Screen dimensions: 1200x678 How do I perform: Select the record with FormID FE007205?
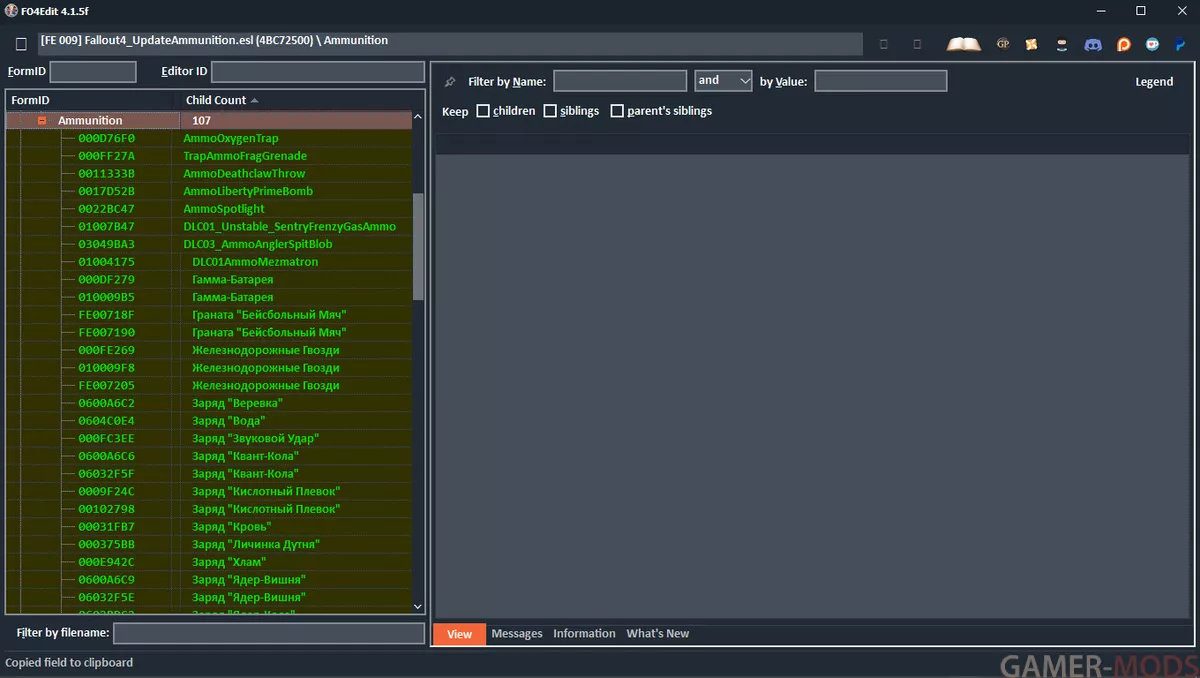pos(209,385)
